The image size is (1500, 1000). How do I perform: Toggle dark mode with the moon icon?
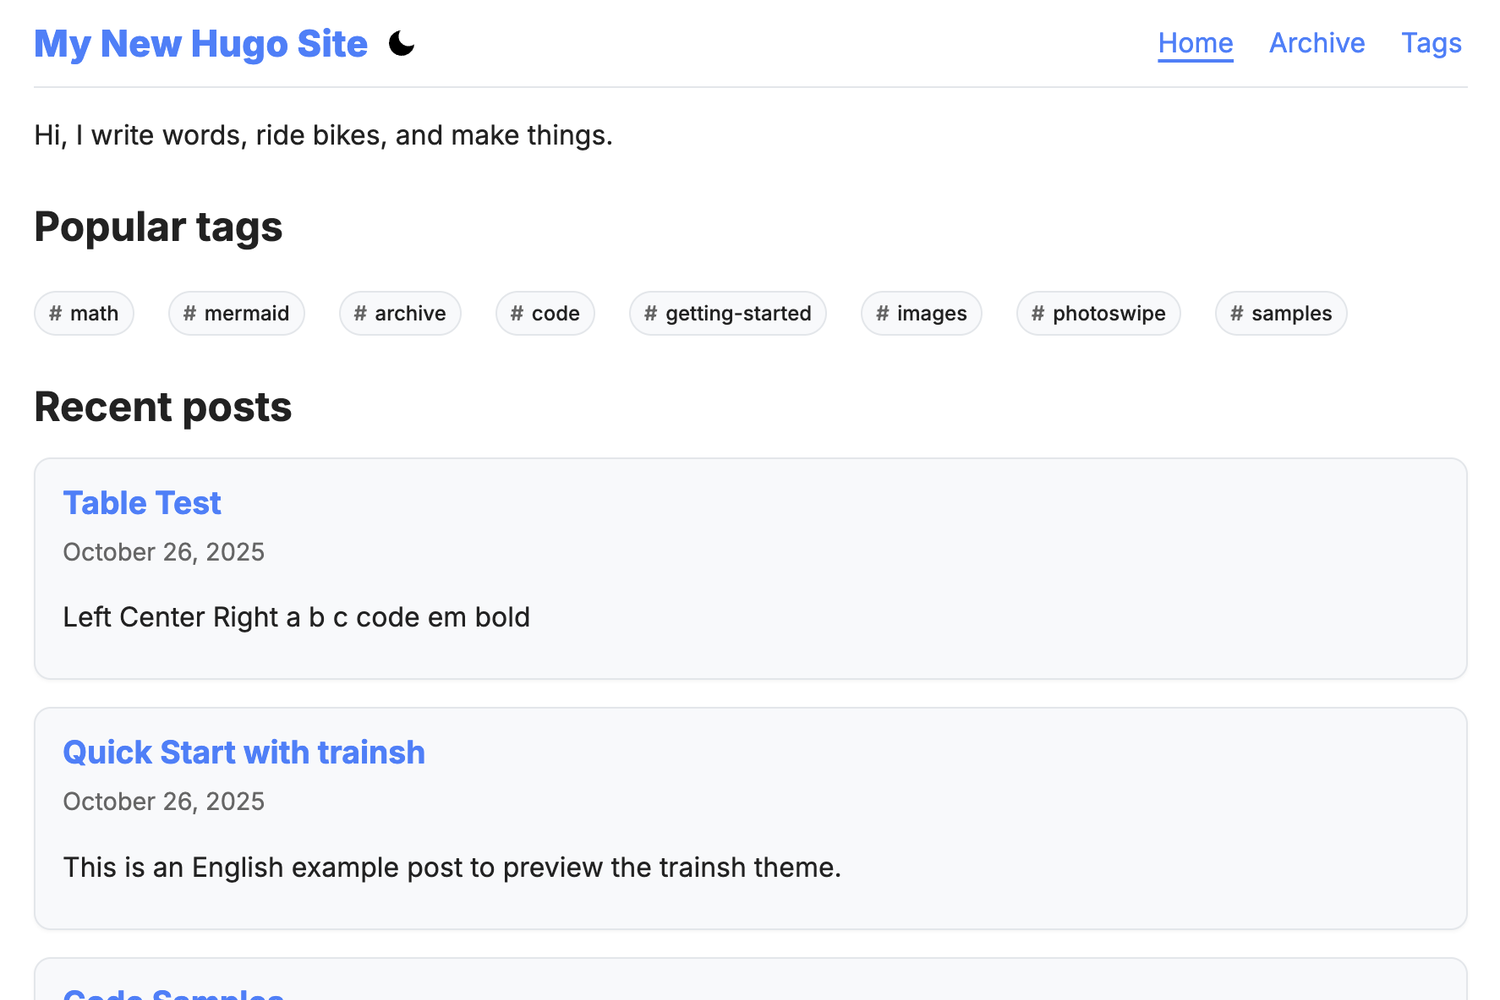click(401, 44)
